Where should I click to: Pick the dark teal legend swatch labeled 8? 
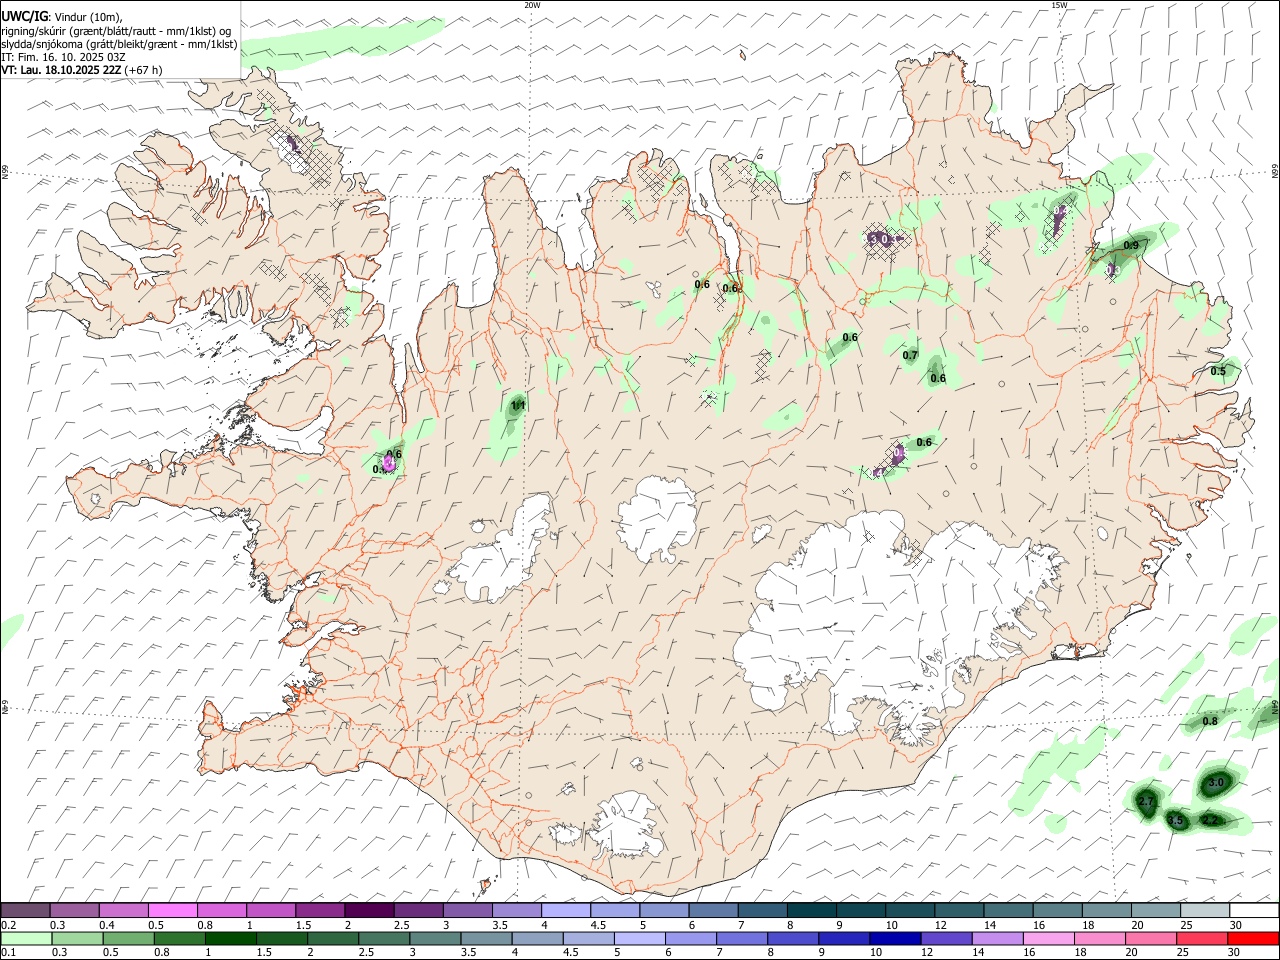811,910
